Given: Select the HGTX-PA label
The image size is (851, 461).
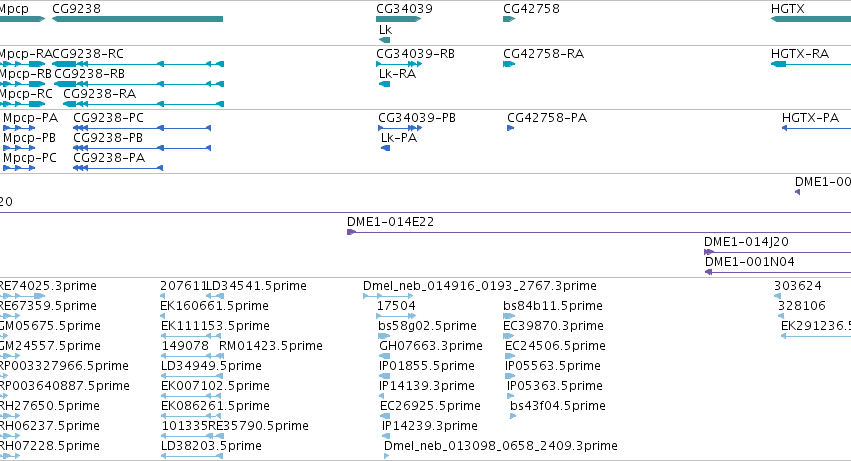Looking at the screenshot, I should click(810, 118).
